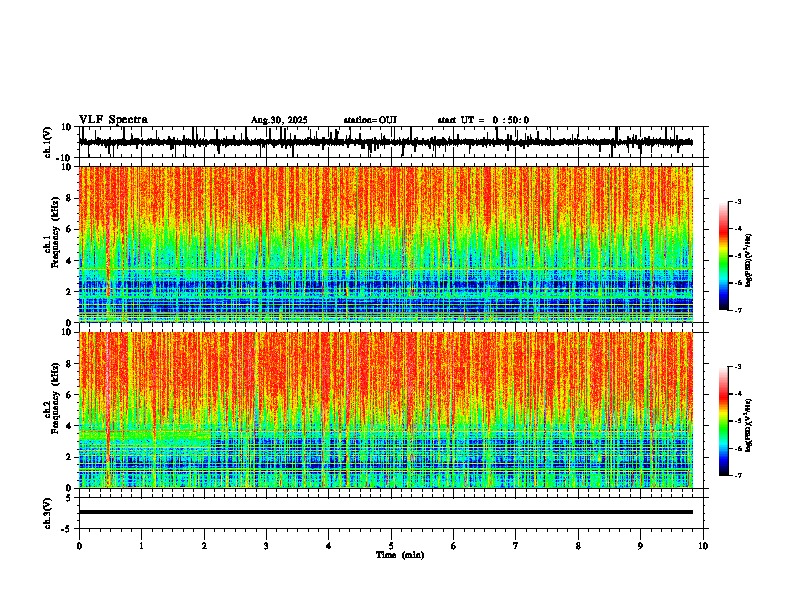Click tick label 6 on the Time axis
This screenshot has height=612, width=792.
coord(454,546)
